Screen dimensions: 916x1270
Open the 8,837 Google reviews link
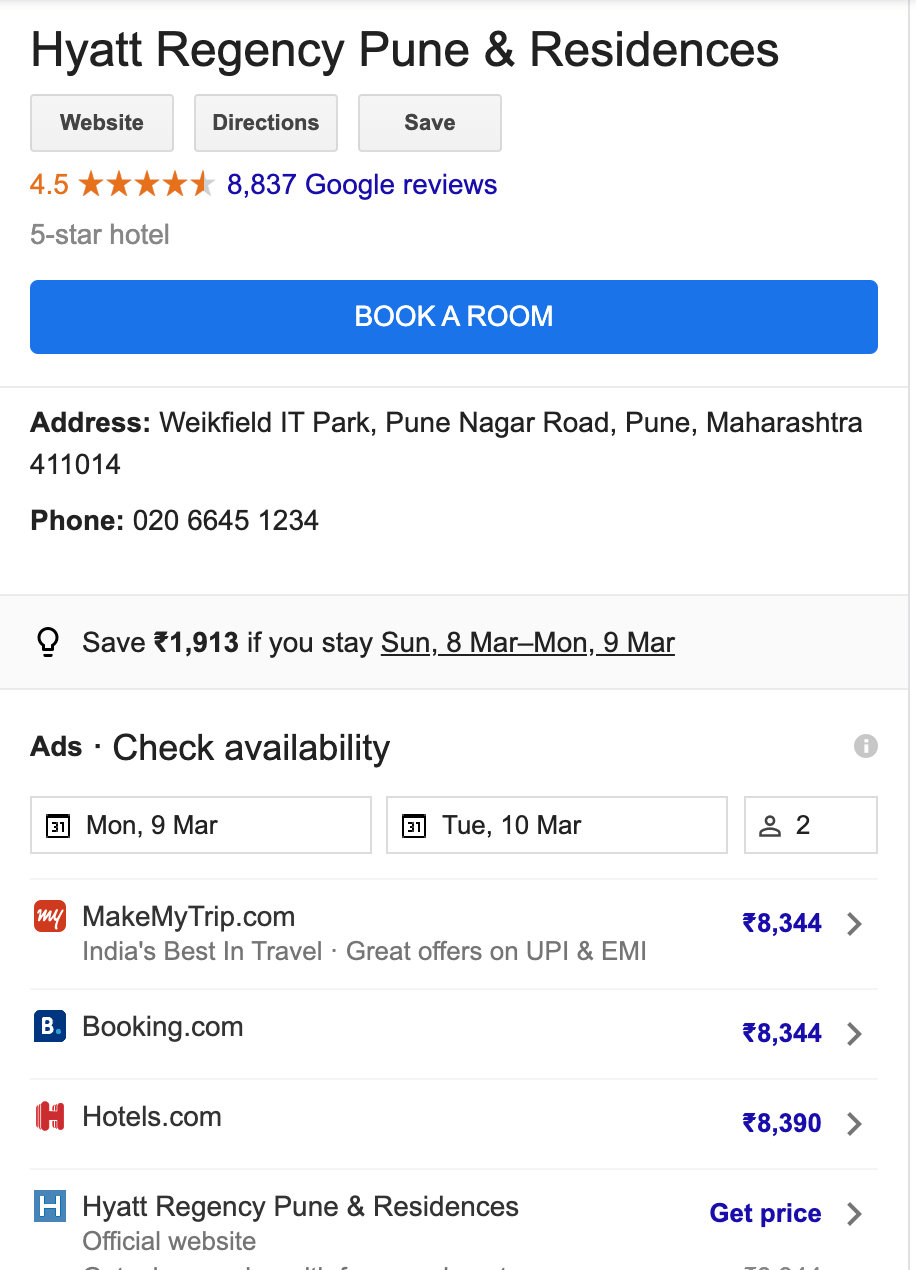[x=362, y=185]
